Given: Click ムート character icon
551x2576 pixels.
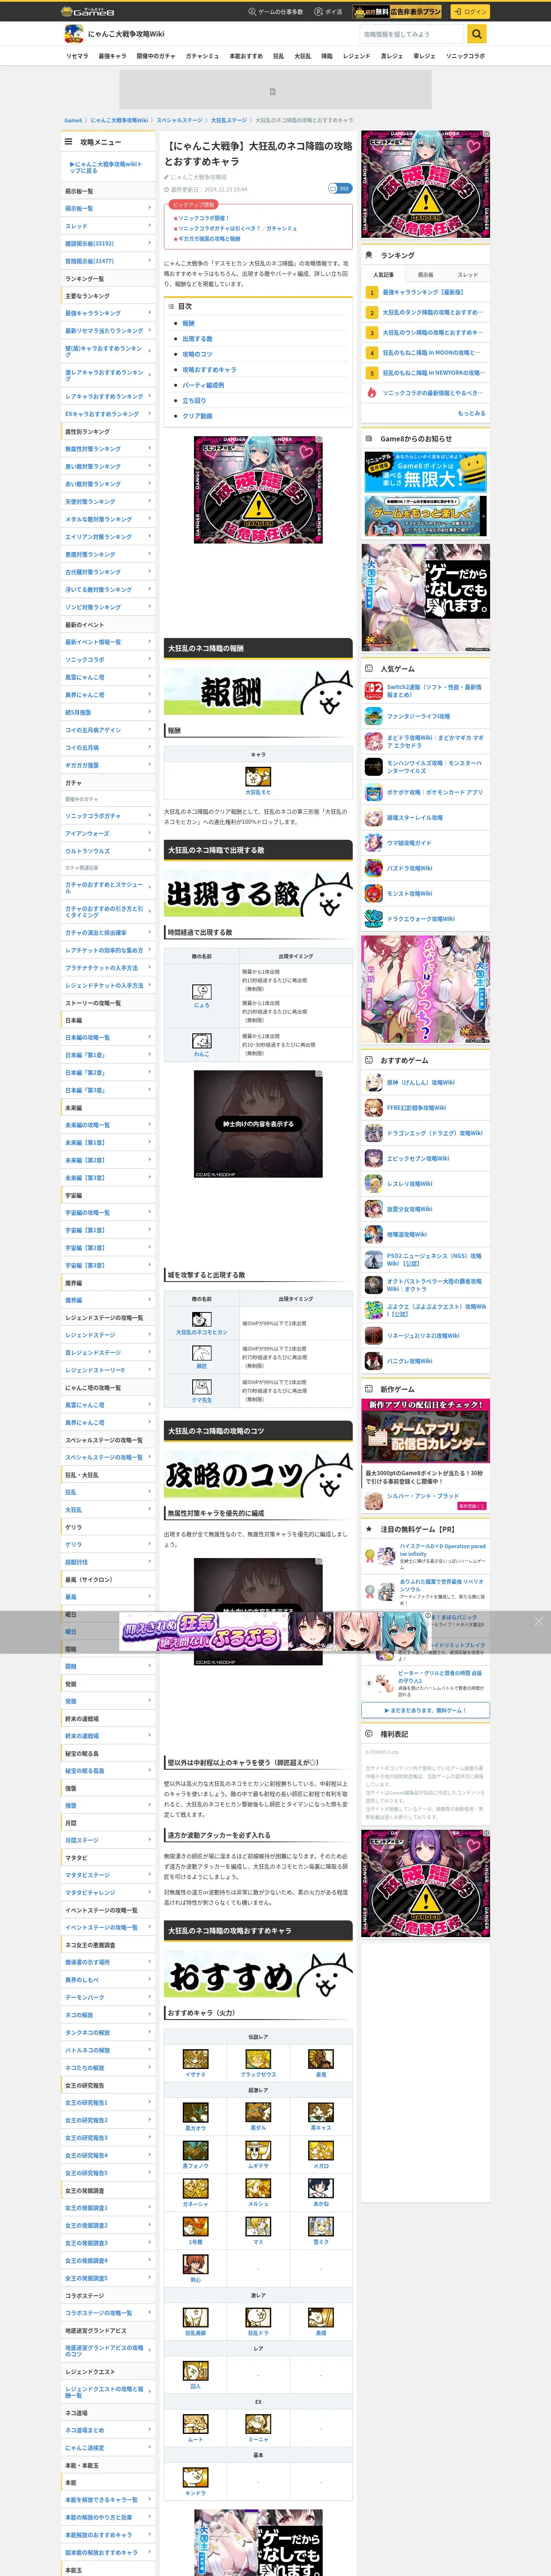Looking at the screenshot, I should [196, 2423].
